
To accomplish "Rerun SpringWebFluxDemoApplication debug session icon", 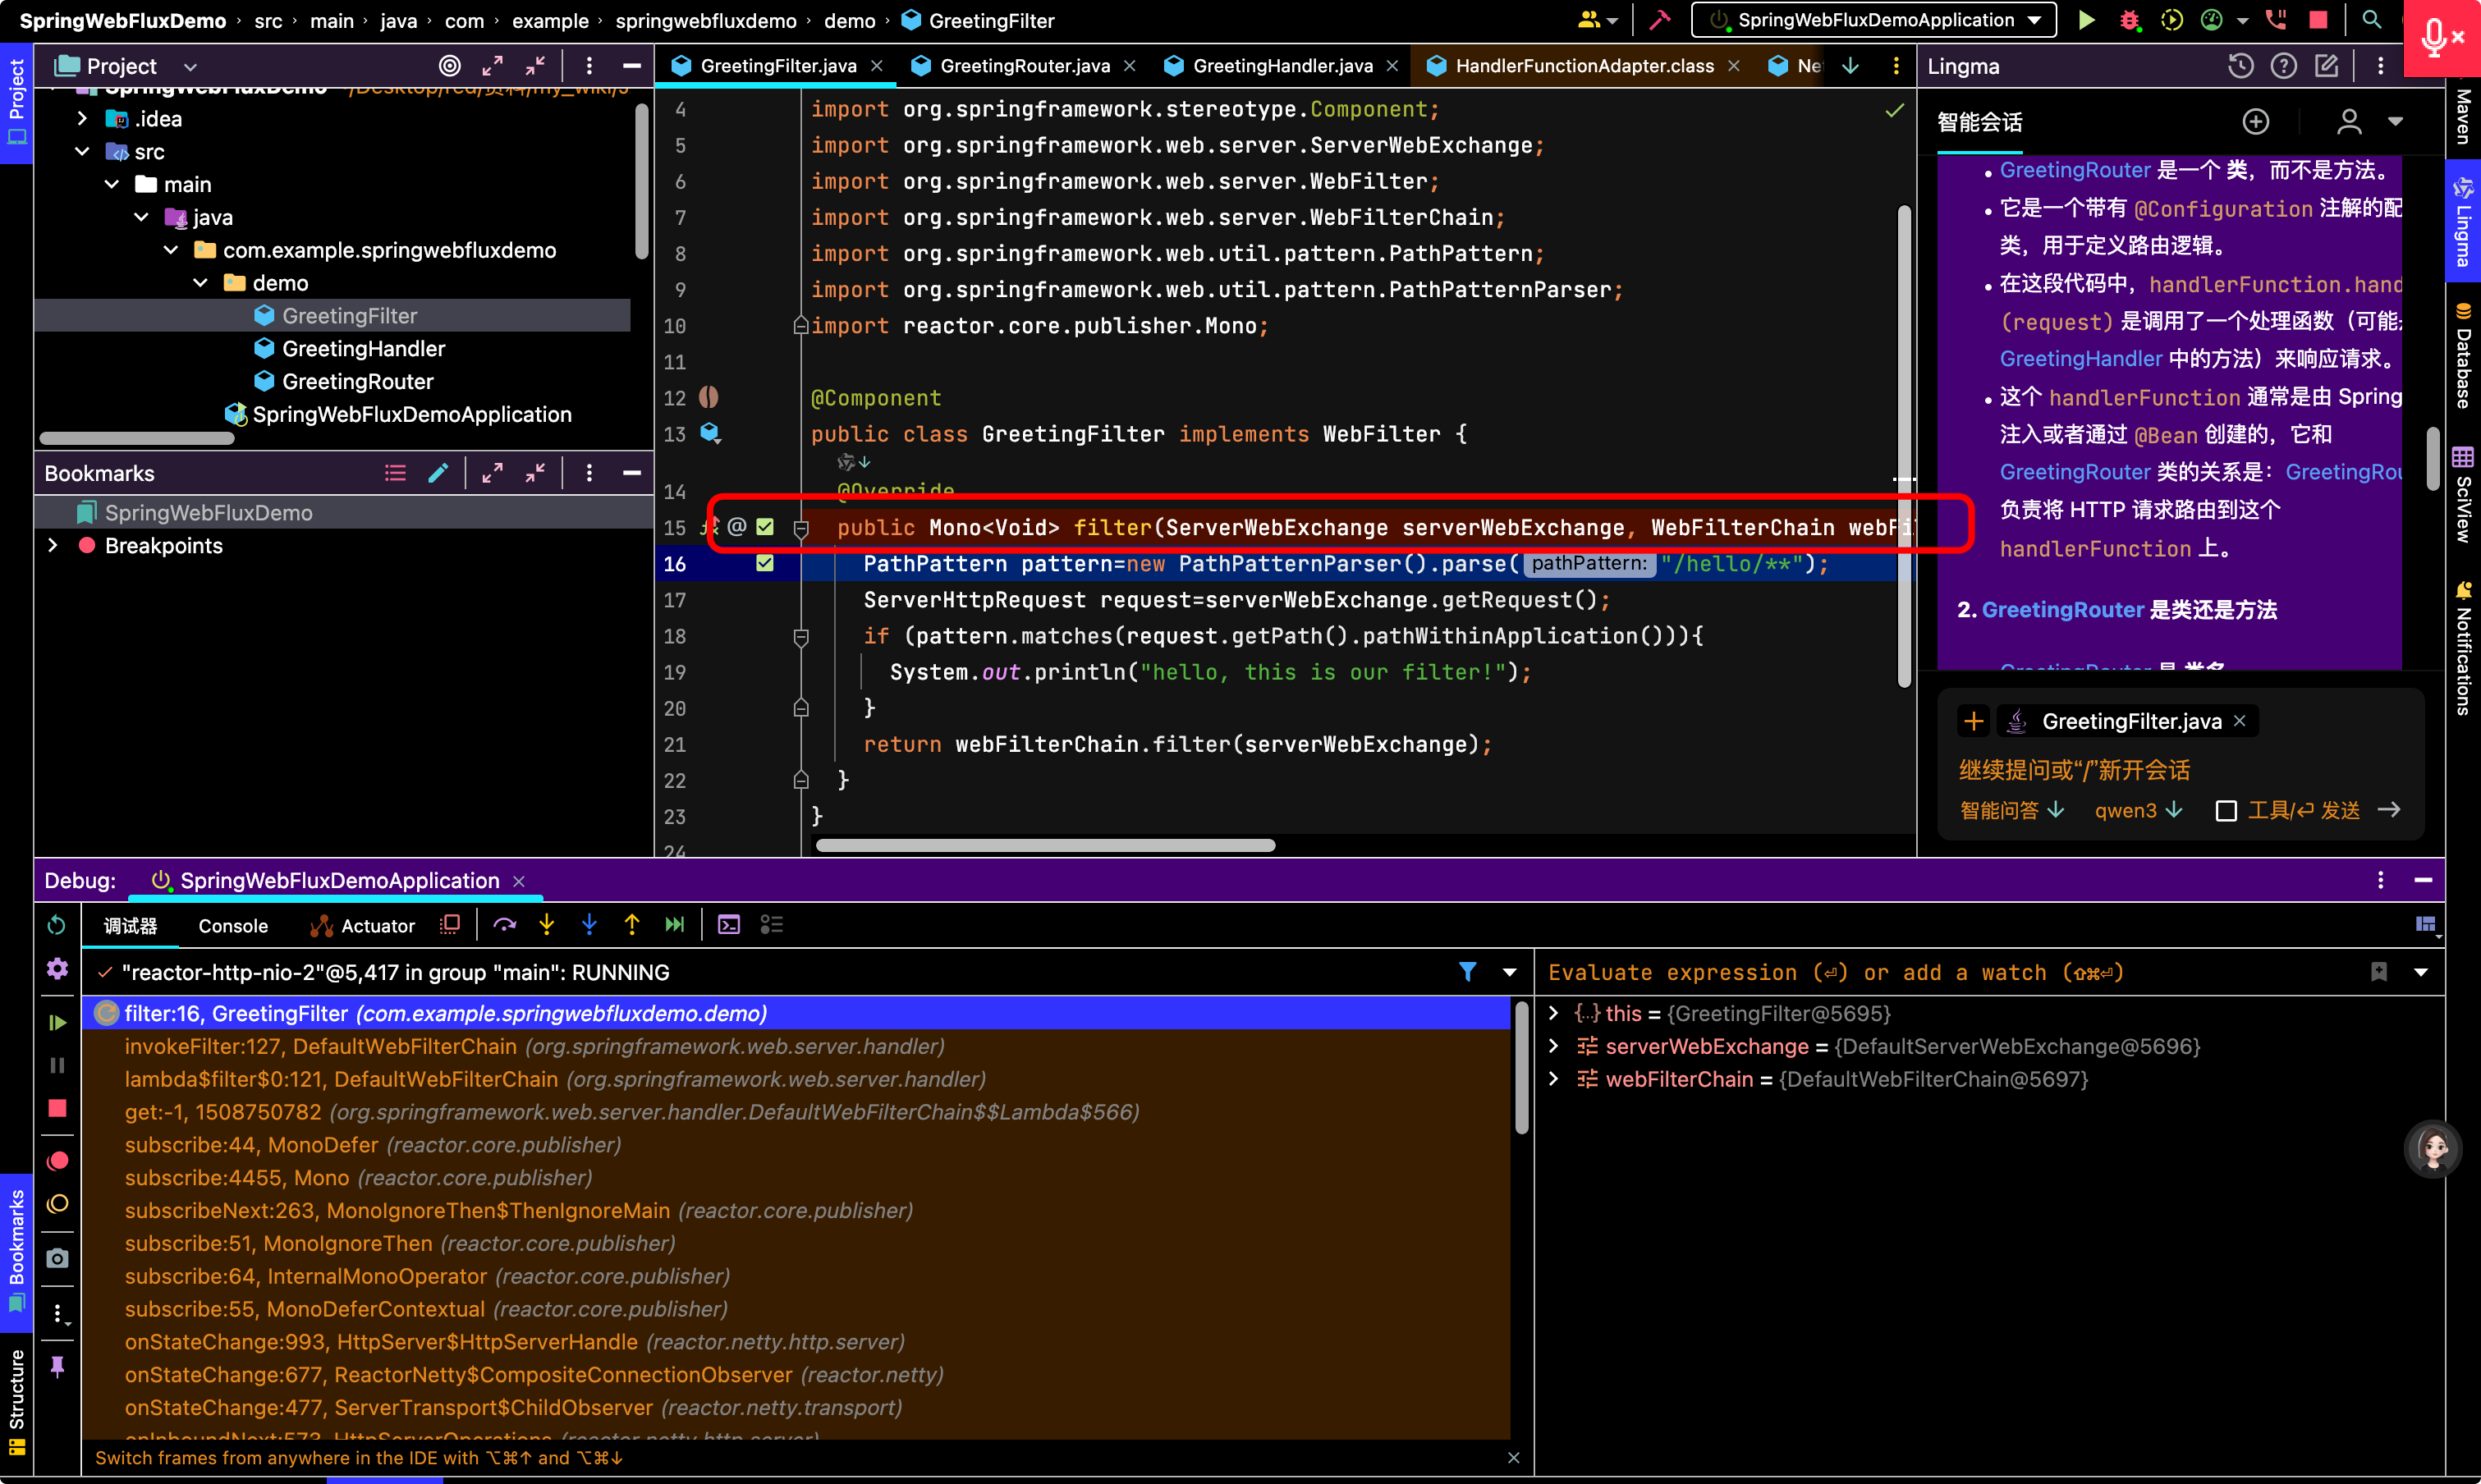I will point(57,925).
